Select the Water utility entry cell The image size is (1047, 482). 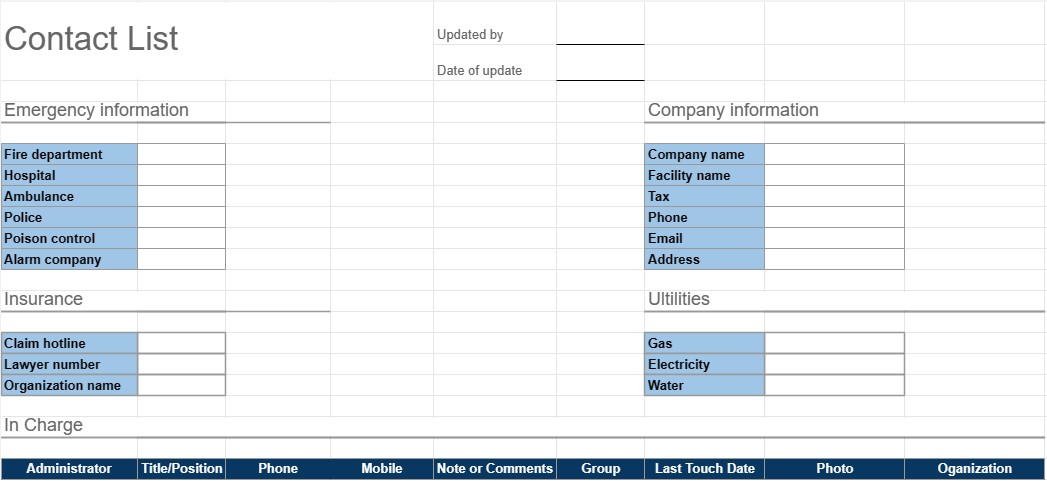tap(834, 385)
